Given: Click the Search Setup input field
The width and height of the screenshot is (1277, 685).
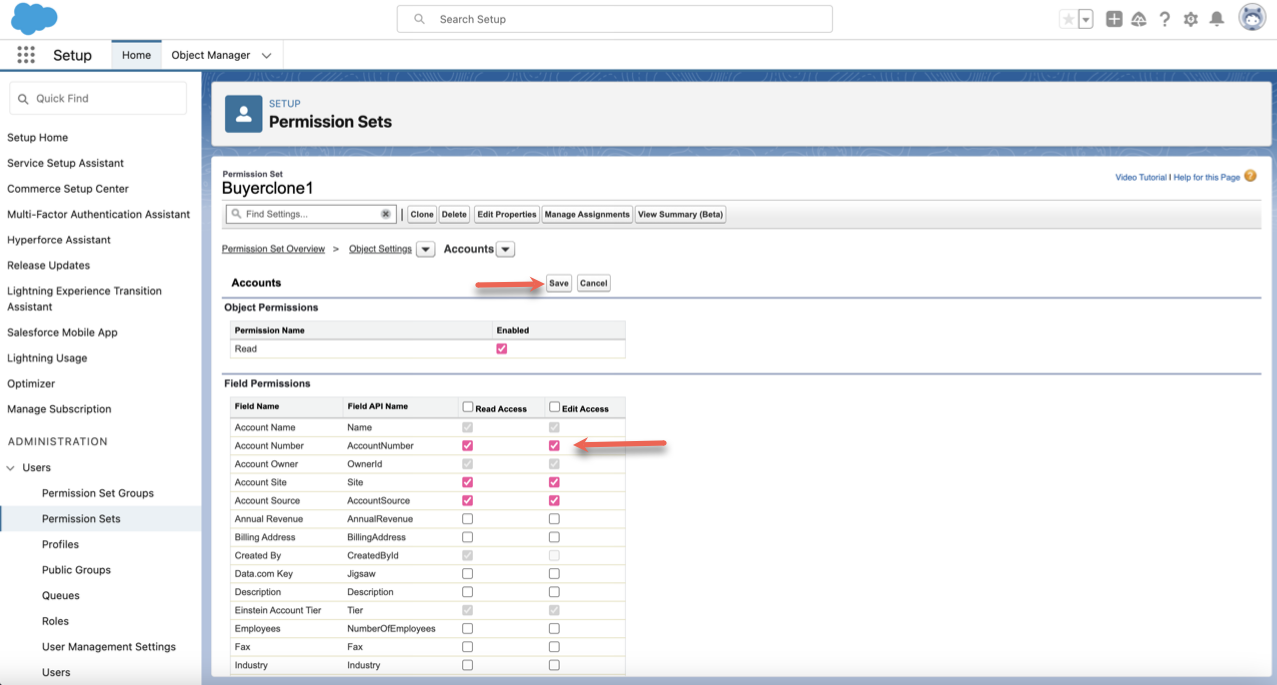Looking at the screenshot, I should pyautogui.click(x=614, y=19).
